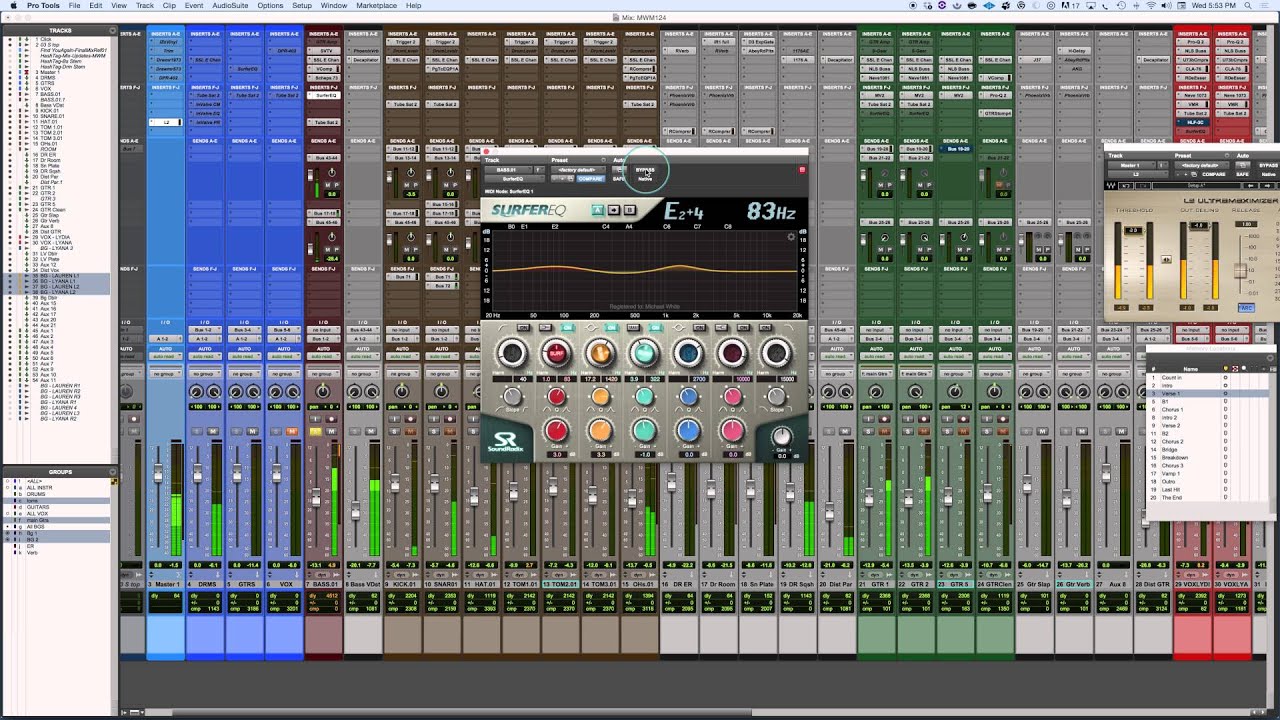Click the SurferEQ output gain knob
The width and height of the screenshot is (1280, 720).
tap(782, 437)
